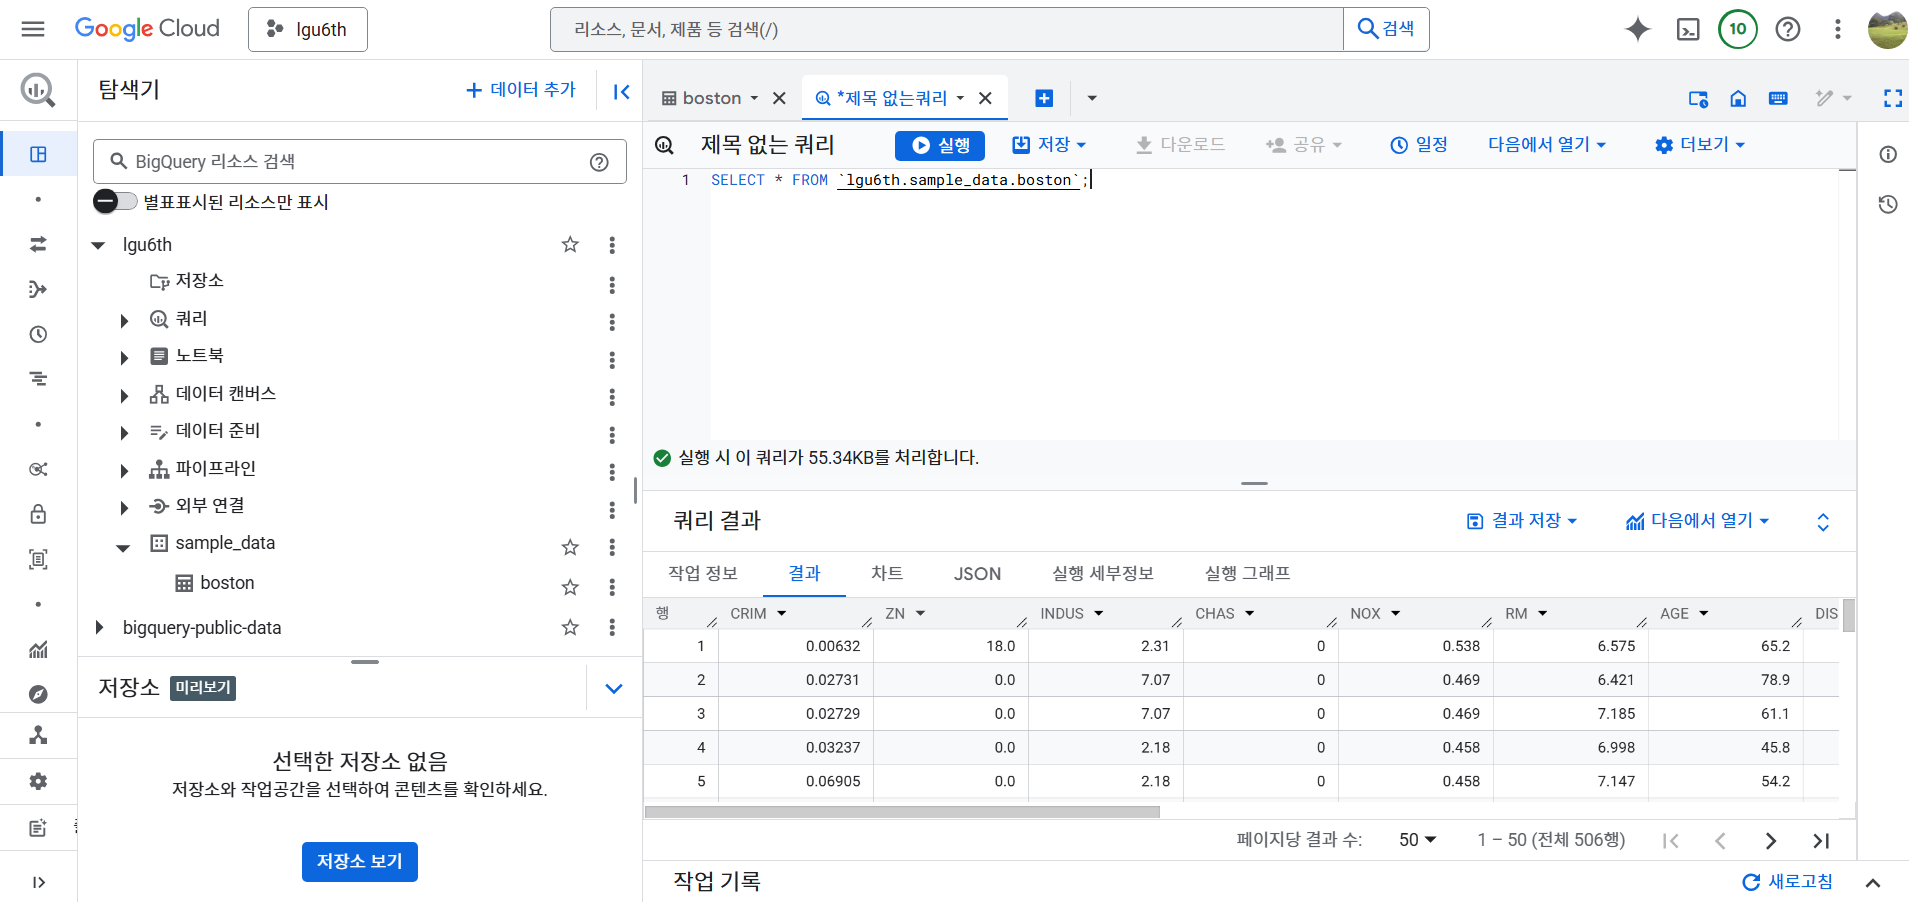Viewport: 1909px width, 902px height.
Task: Switch to JSON results tab
Action: click(x=977, y=574)
